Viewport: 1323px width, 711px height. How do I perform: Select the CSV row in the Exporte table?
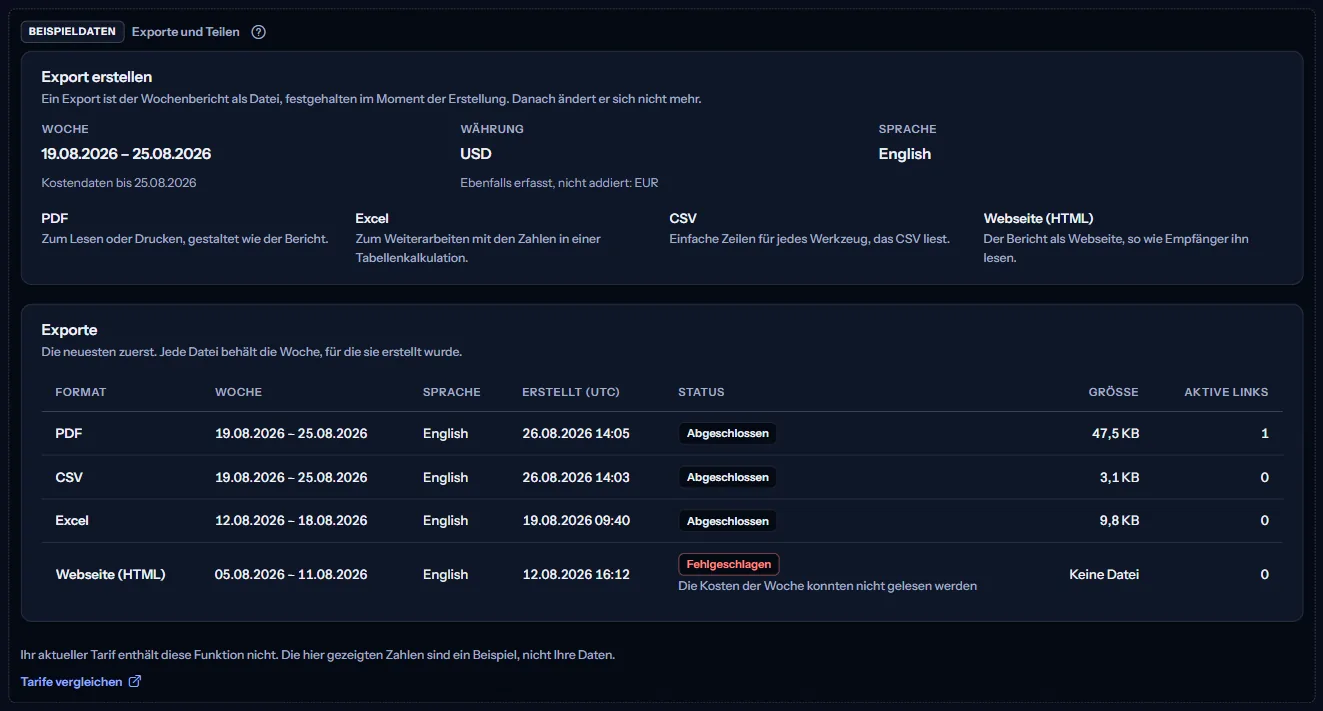tap(662, 478)
